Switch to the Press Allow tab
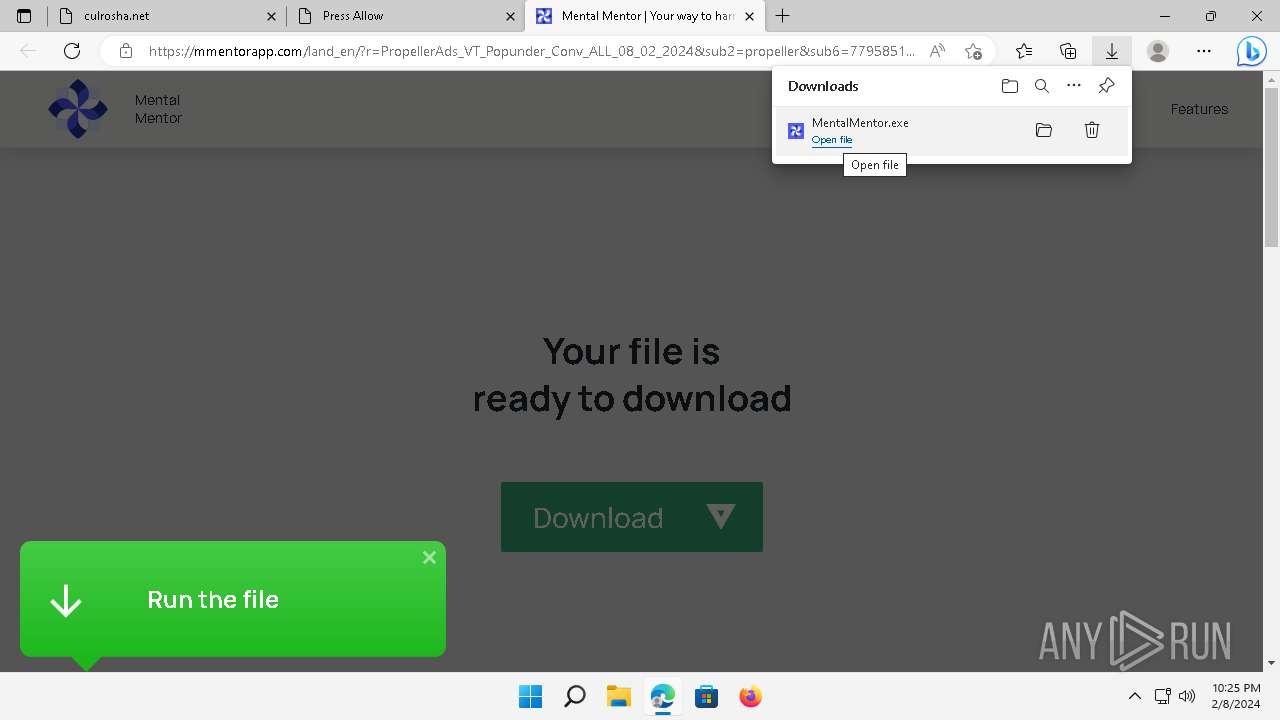This screenshot has height=720, width=1280. (x=406, y=16)
